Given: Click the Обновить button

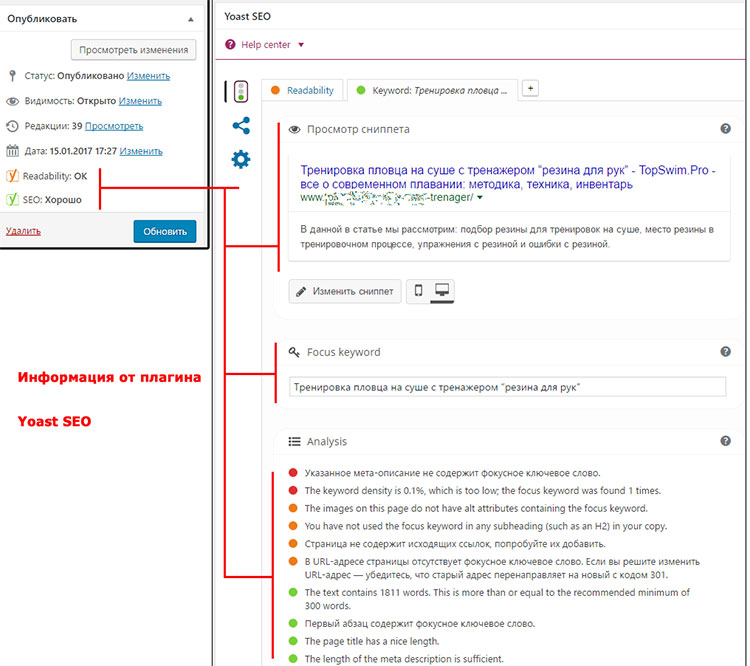Looking at the screenshot, I should (165, 232).
